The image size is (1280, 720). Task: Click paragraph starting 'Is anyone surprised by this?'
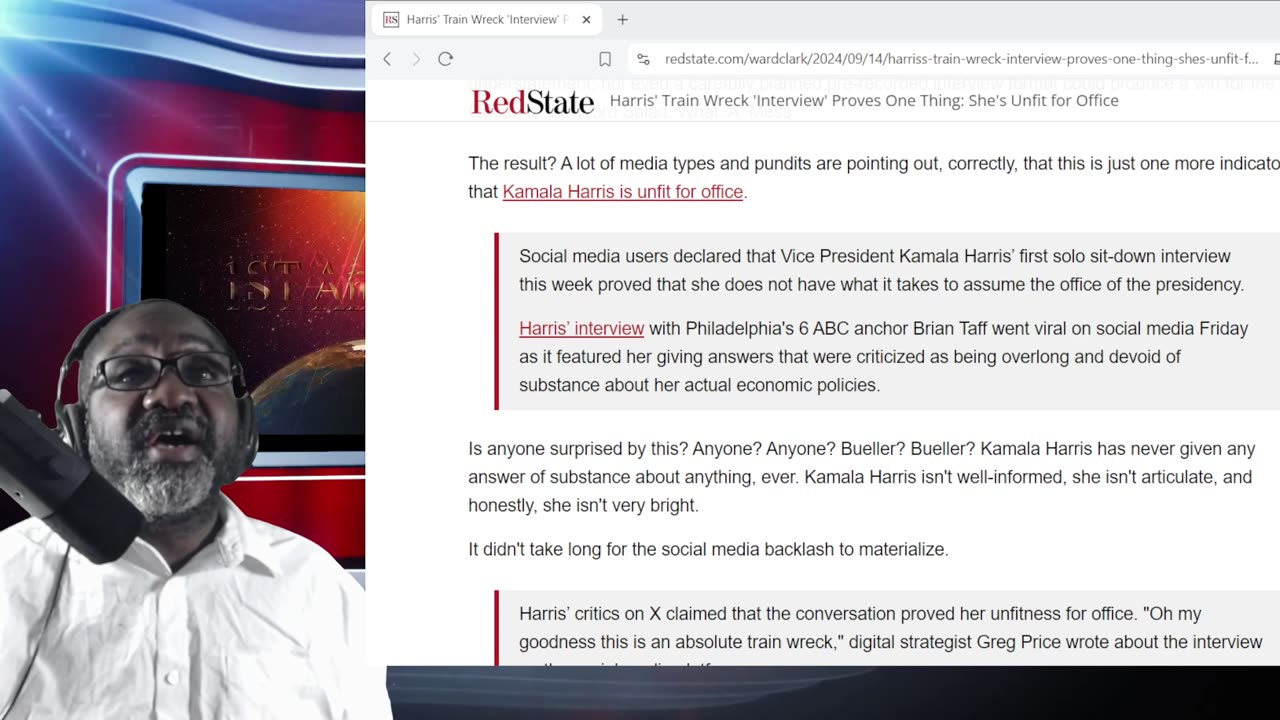[x=861, y=477]
